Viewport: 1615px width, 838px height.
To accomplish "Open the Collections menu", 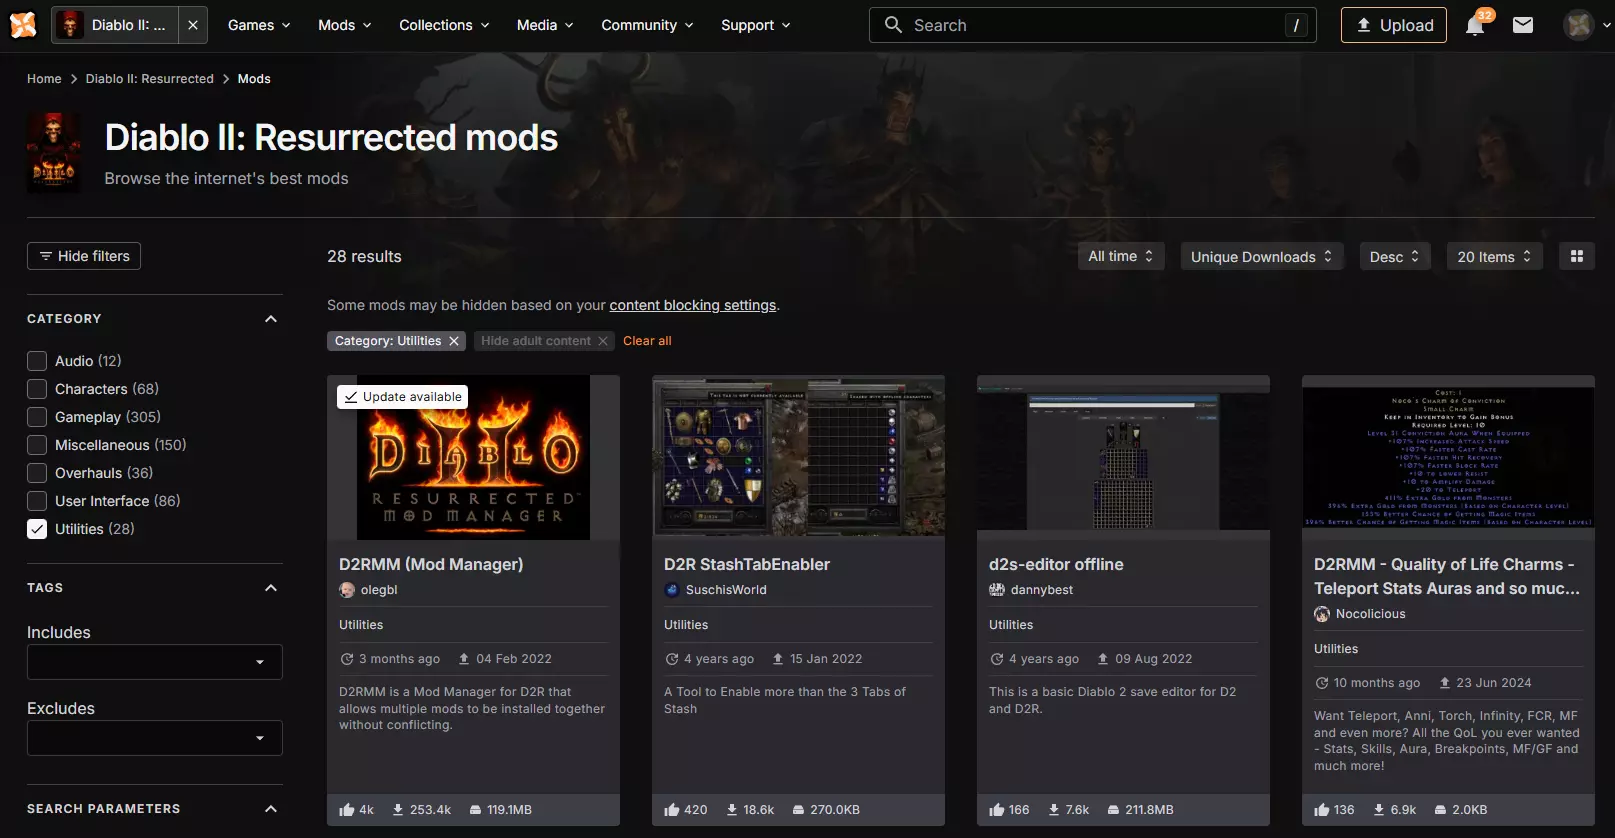I will coord(444,25).
